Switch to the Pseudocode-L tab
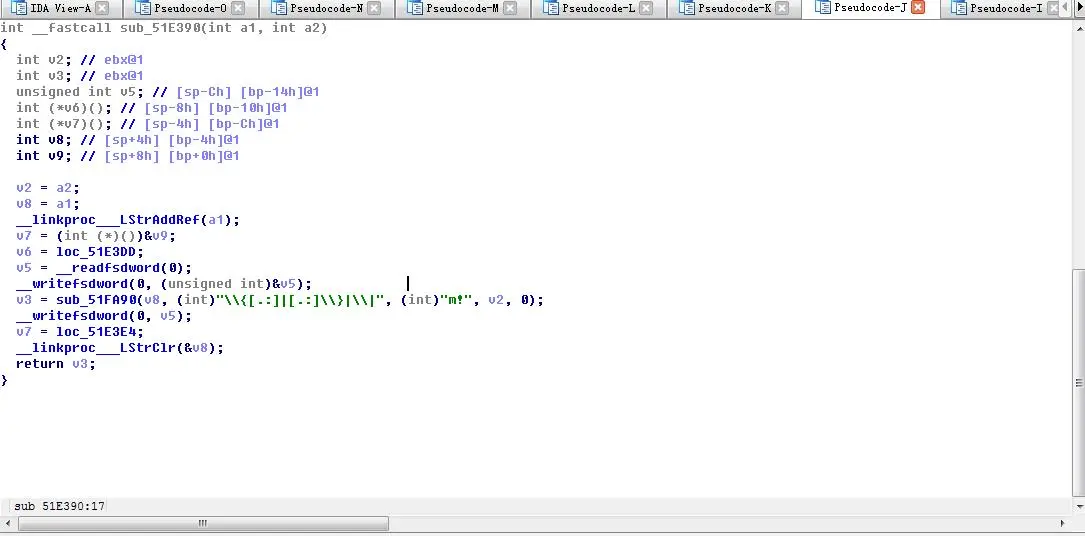Image resolution: width=1085 pixels, height=536 pixels. [599, 8]
